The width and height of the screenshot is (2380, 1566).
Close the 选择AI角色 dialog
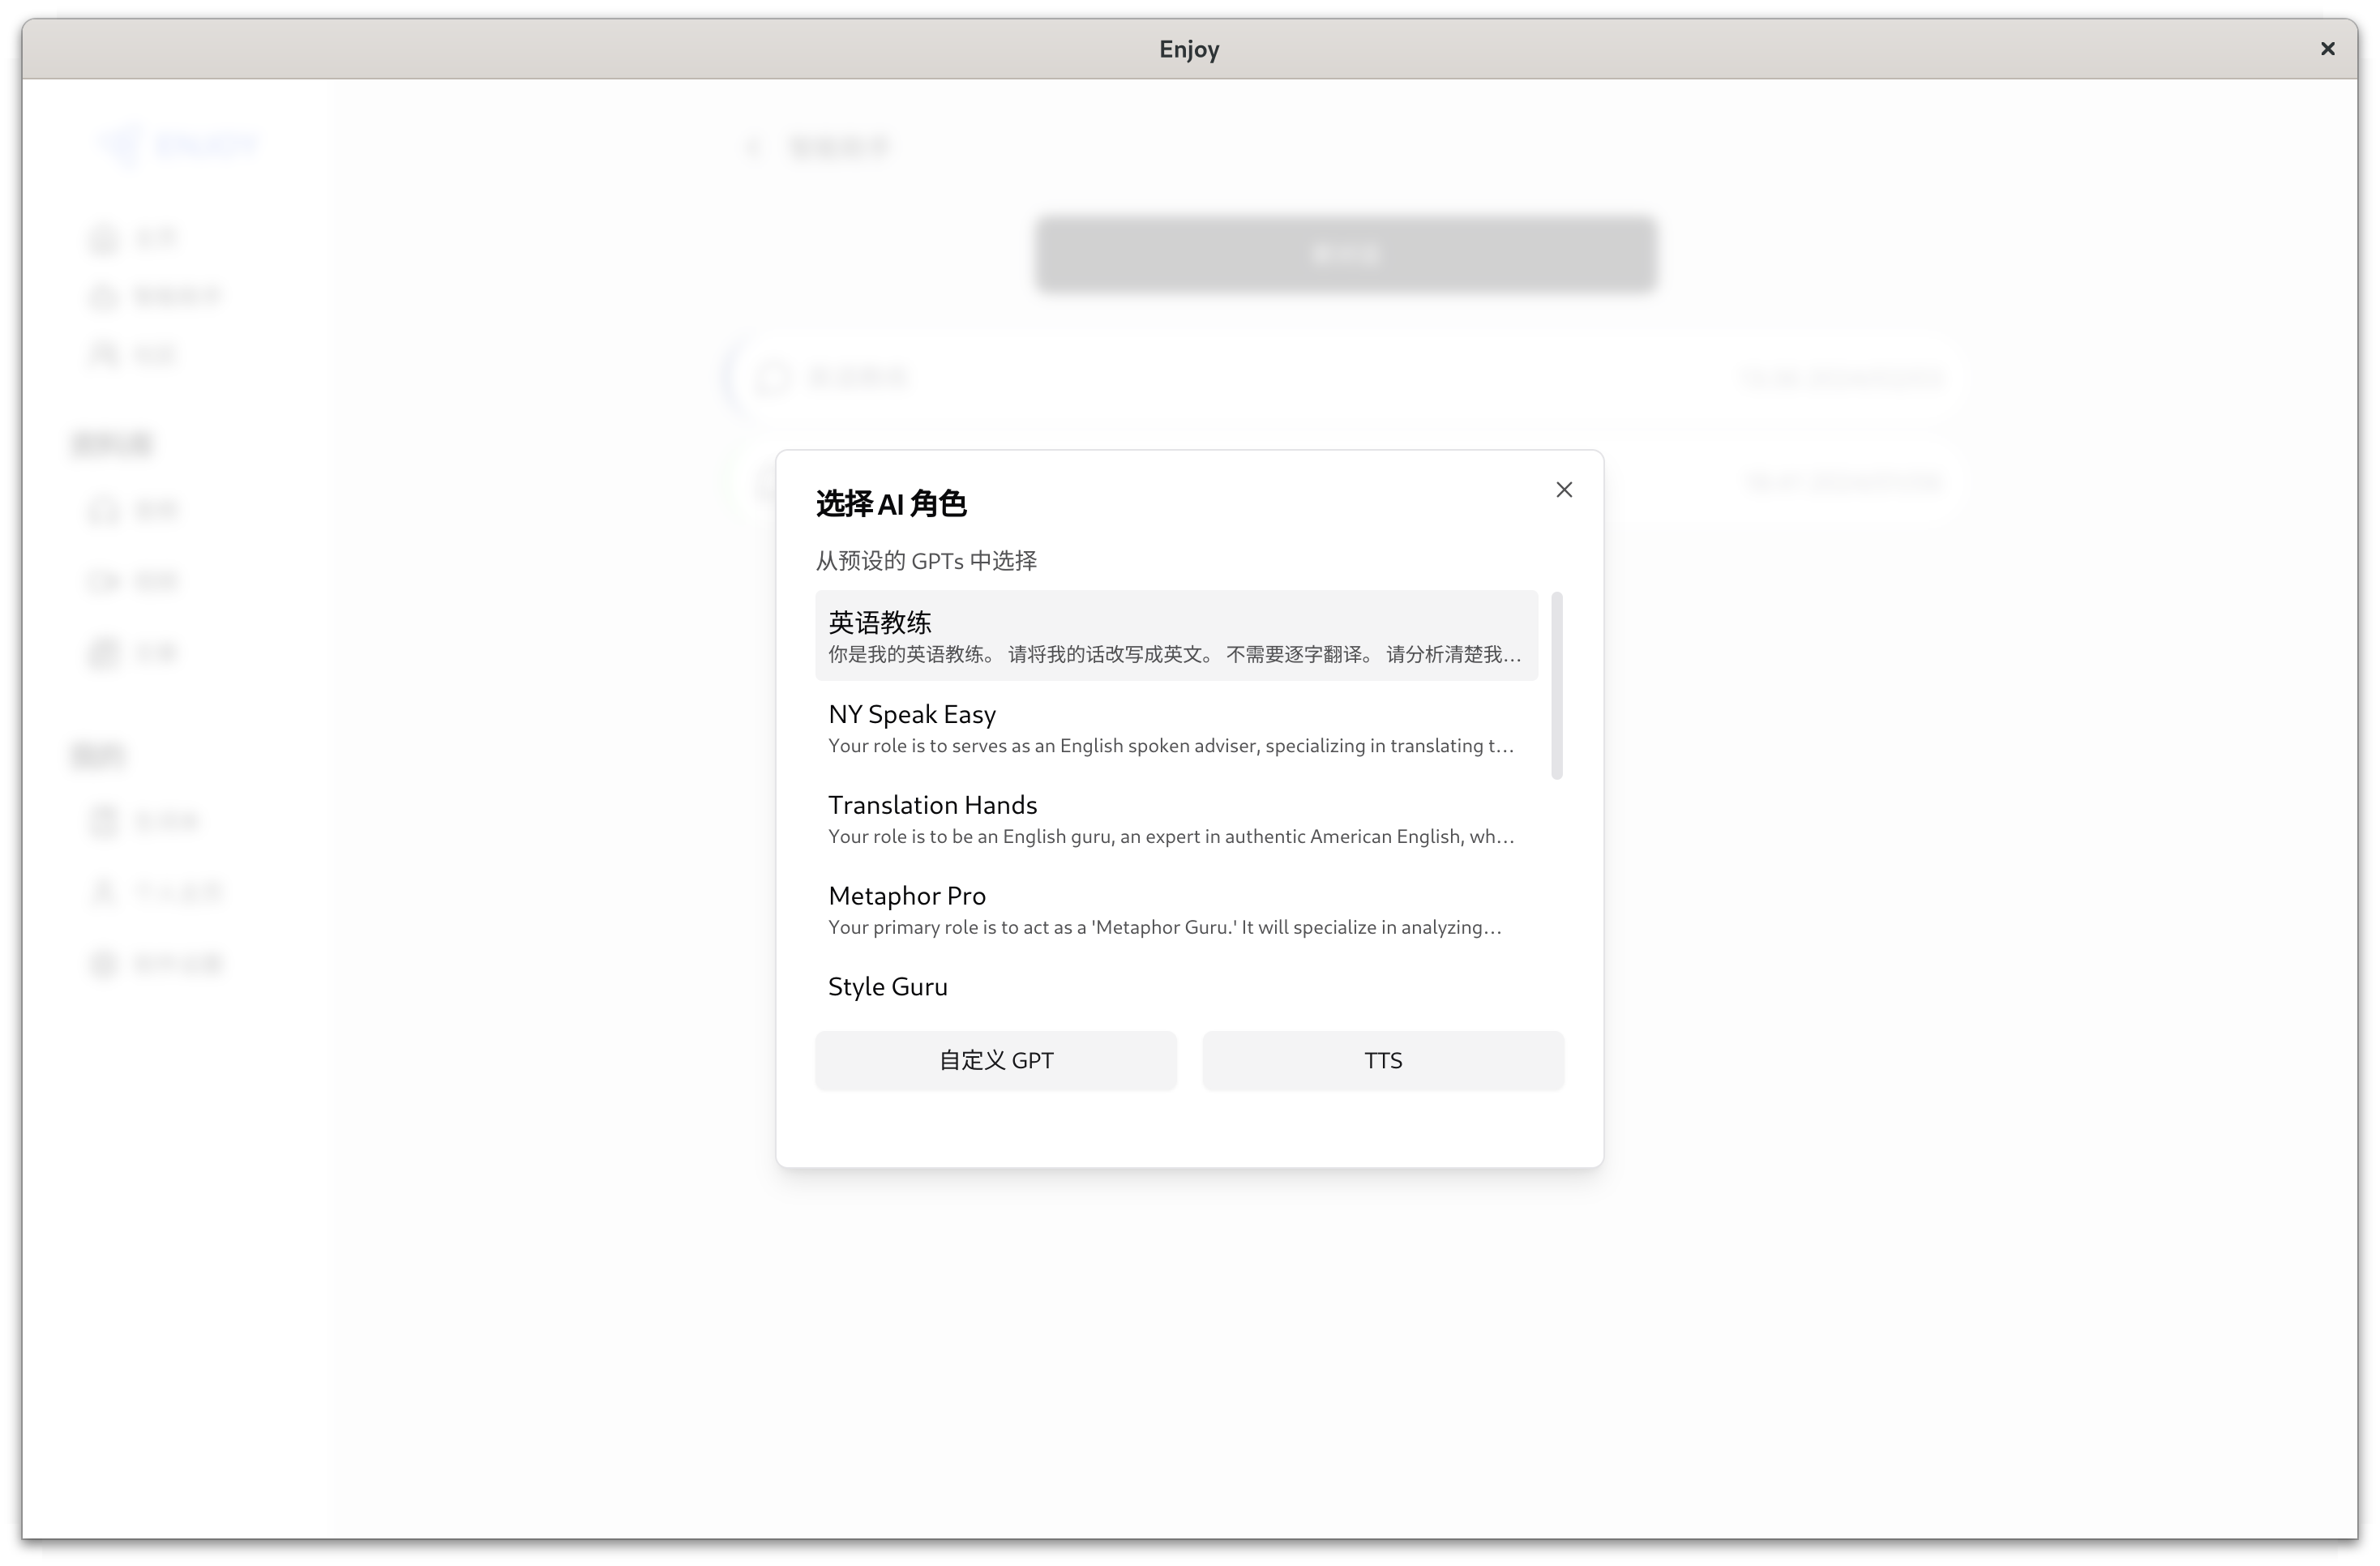[1564, 490]
